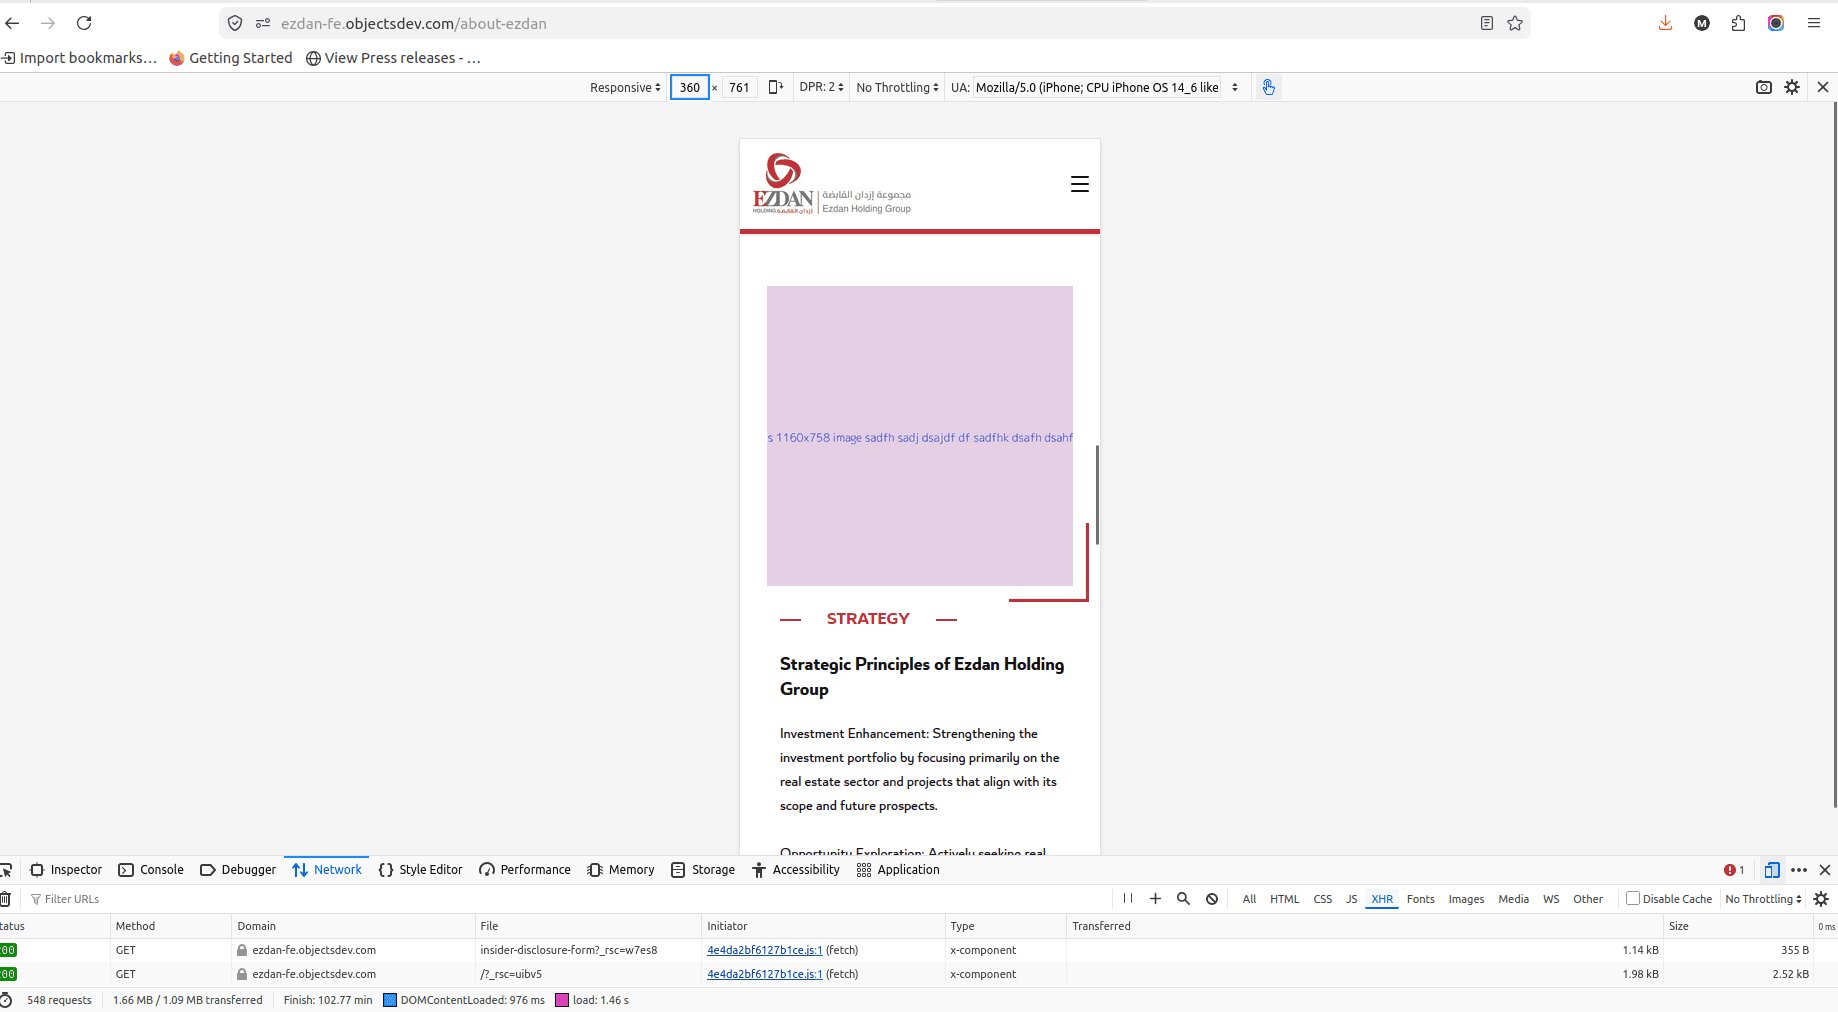1838x1012 pixels.
Task: Open the Accessibility tab
Action: [x=796, y=870]
